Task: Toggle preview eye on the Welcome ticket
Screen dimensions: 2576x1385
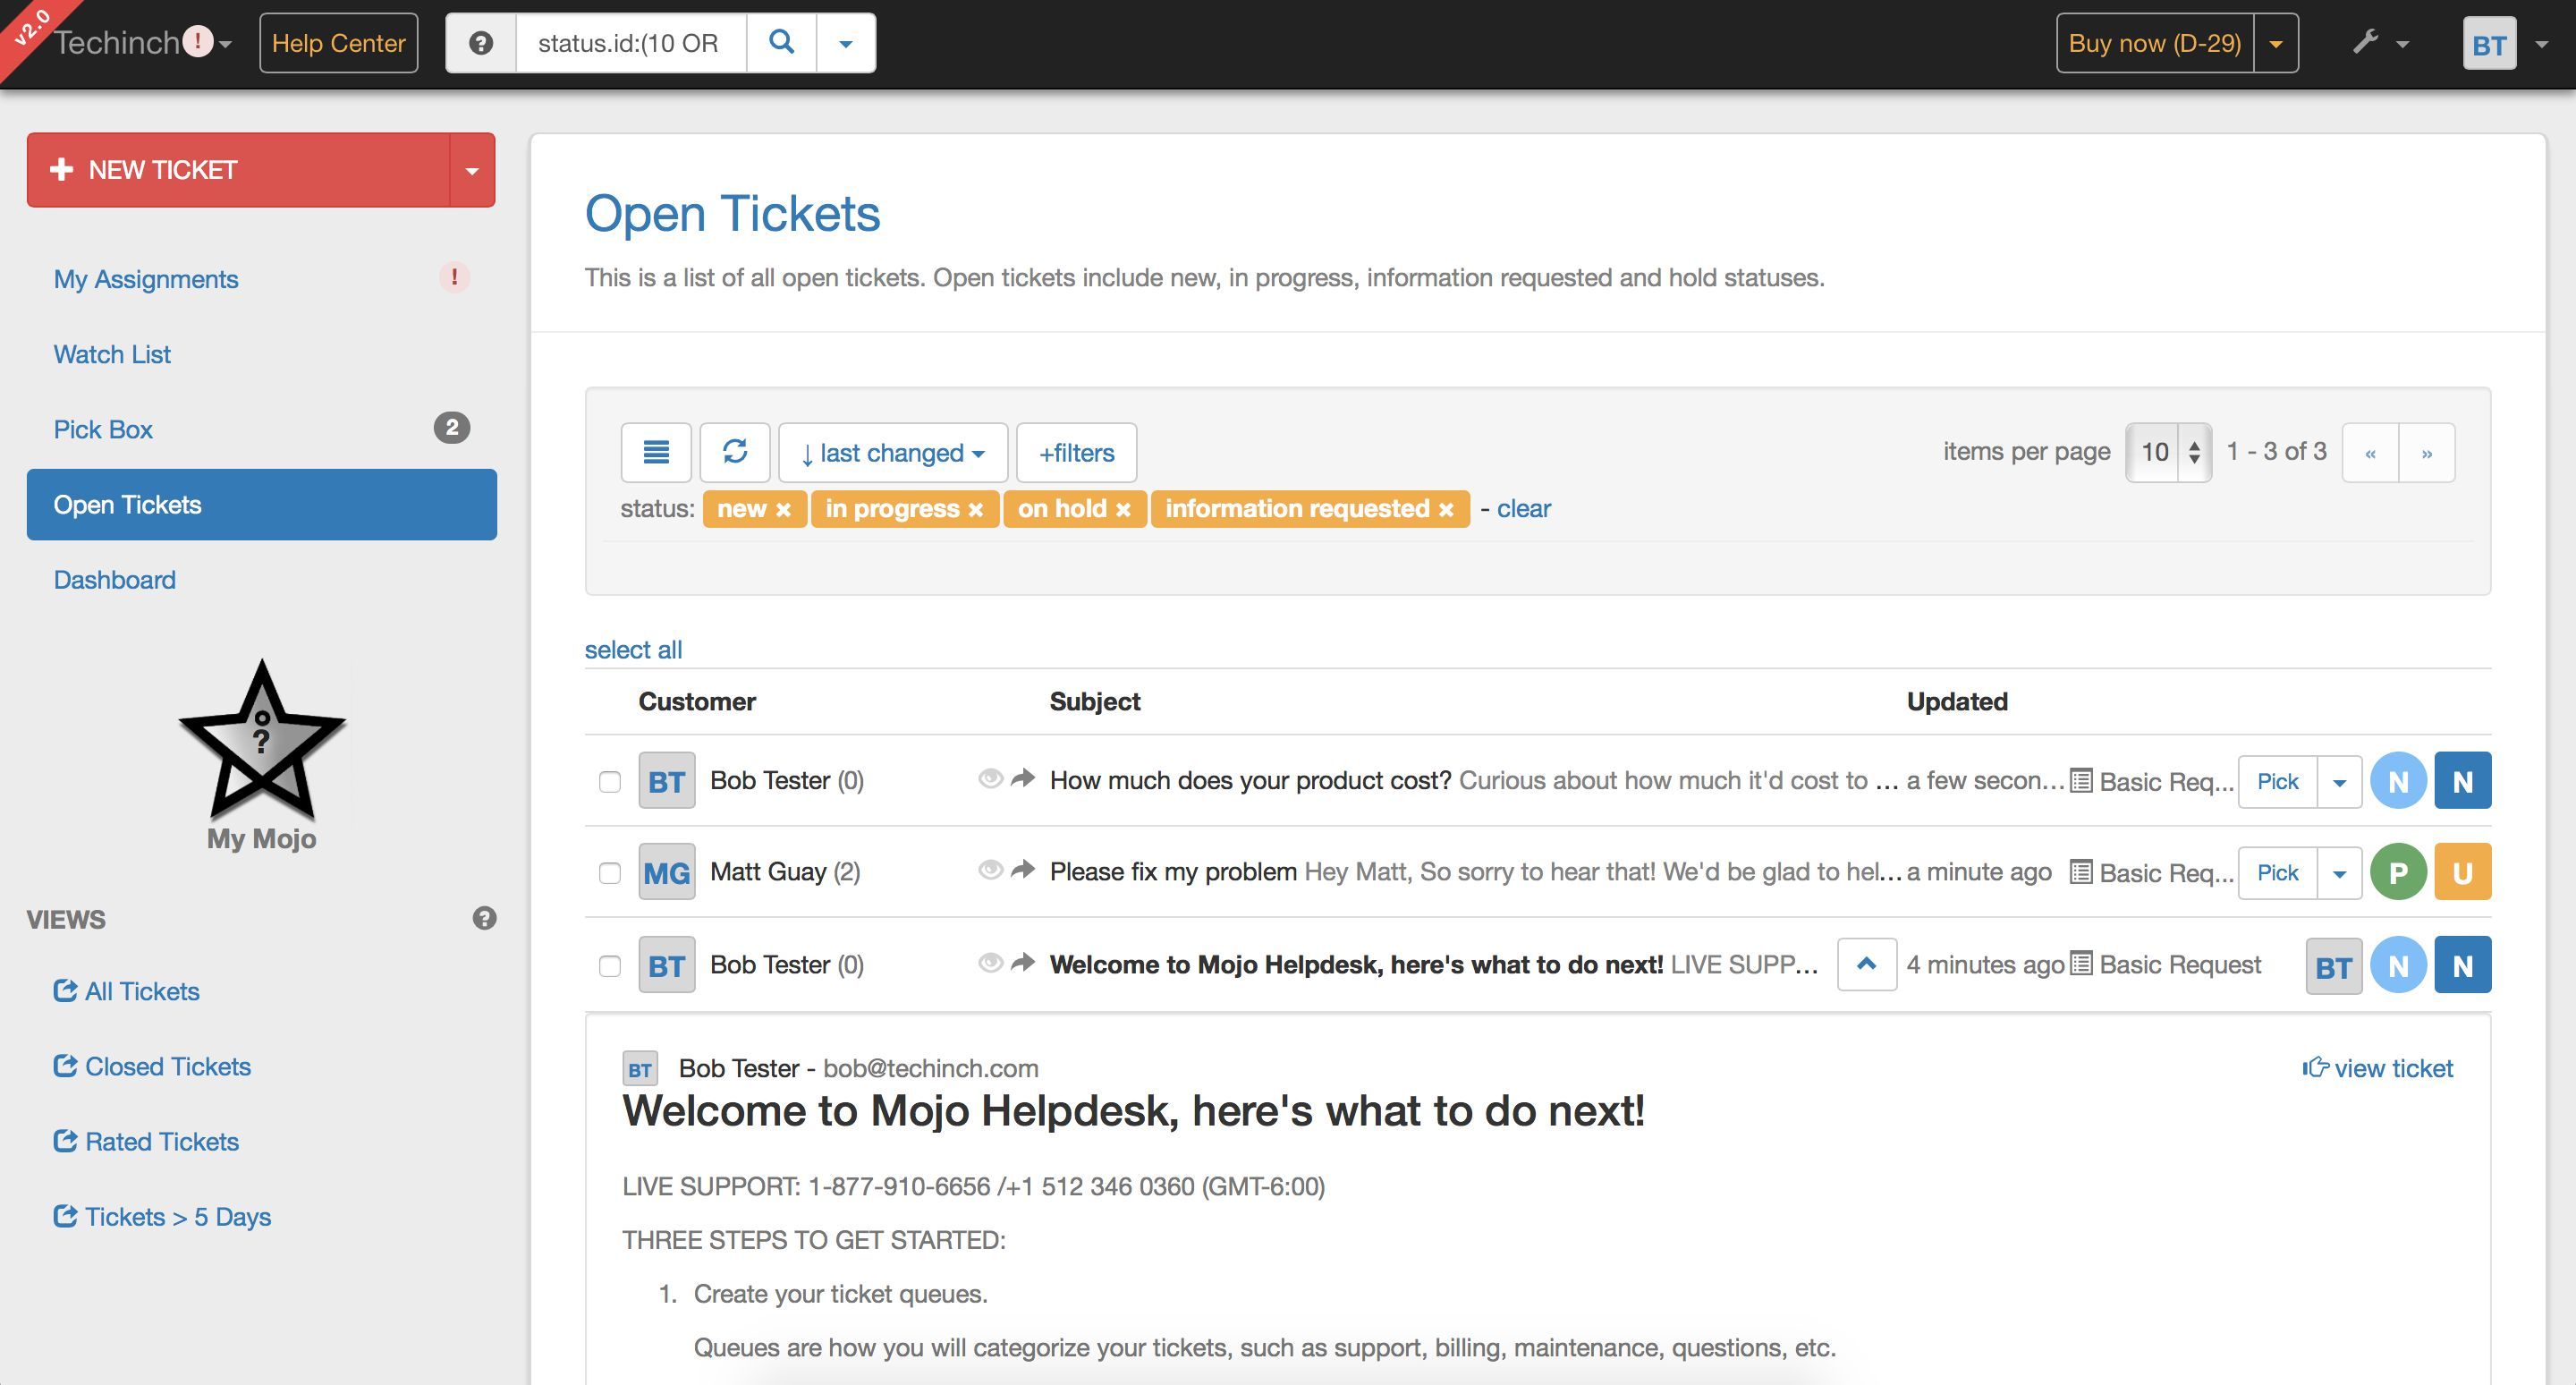Action: tap(989, 963)
